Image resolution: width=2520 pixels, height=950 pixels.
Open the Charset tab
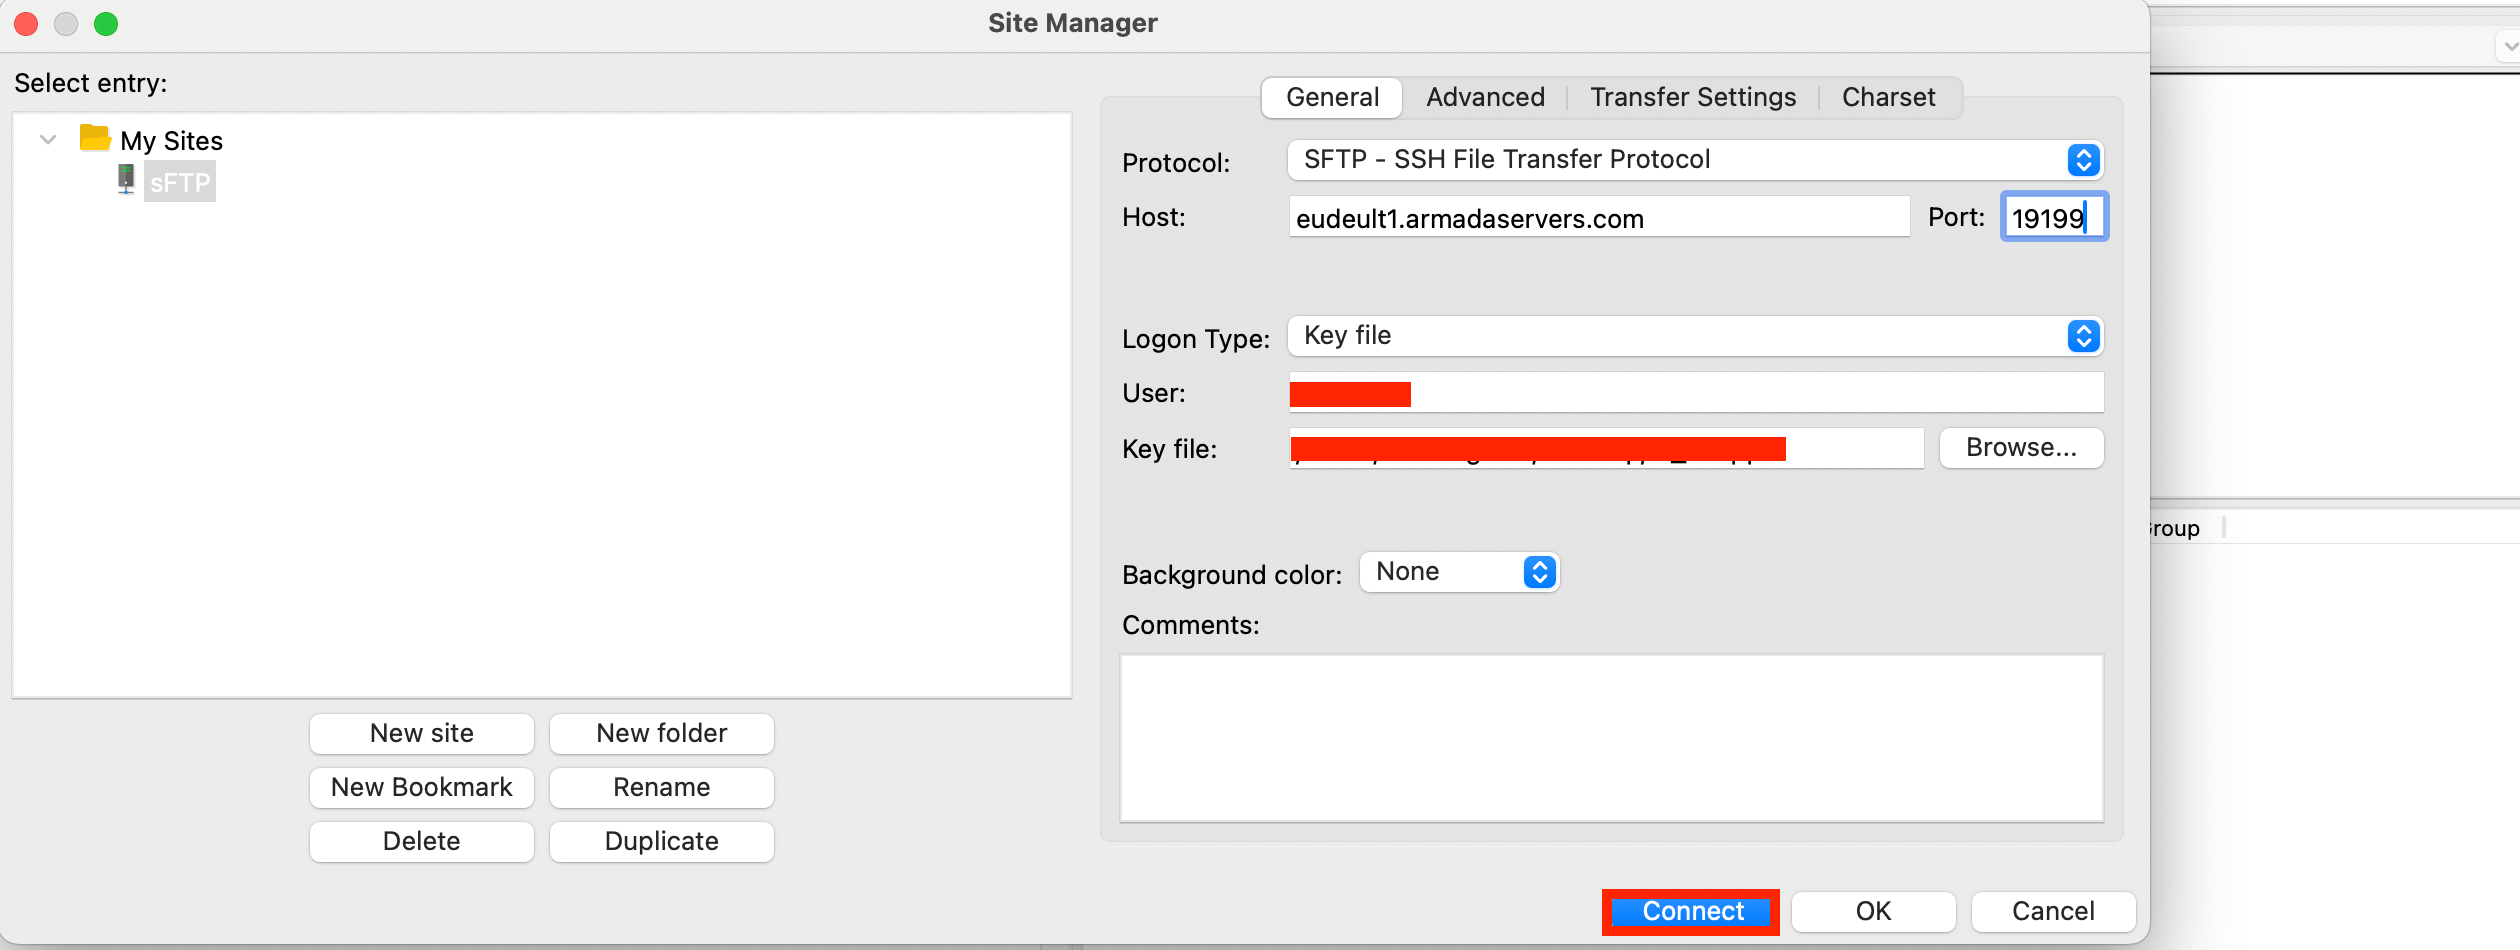point(1888,97)
